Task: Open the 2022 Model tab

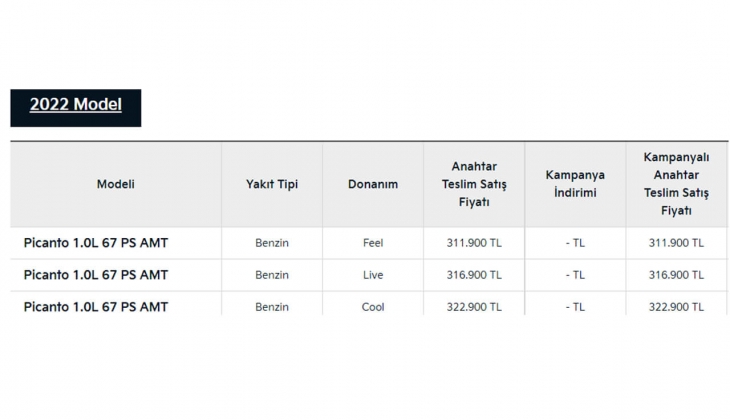Action: click(x=76, y=105)
